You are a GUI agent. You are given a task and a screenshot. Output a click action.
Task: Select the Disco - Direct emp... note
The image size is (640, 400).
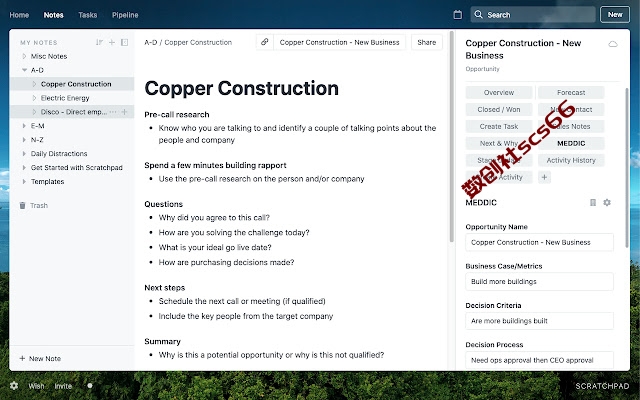[73, 112]
